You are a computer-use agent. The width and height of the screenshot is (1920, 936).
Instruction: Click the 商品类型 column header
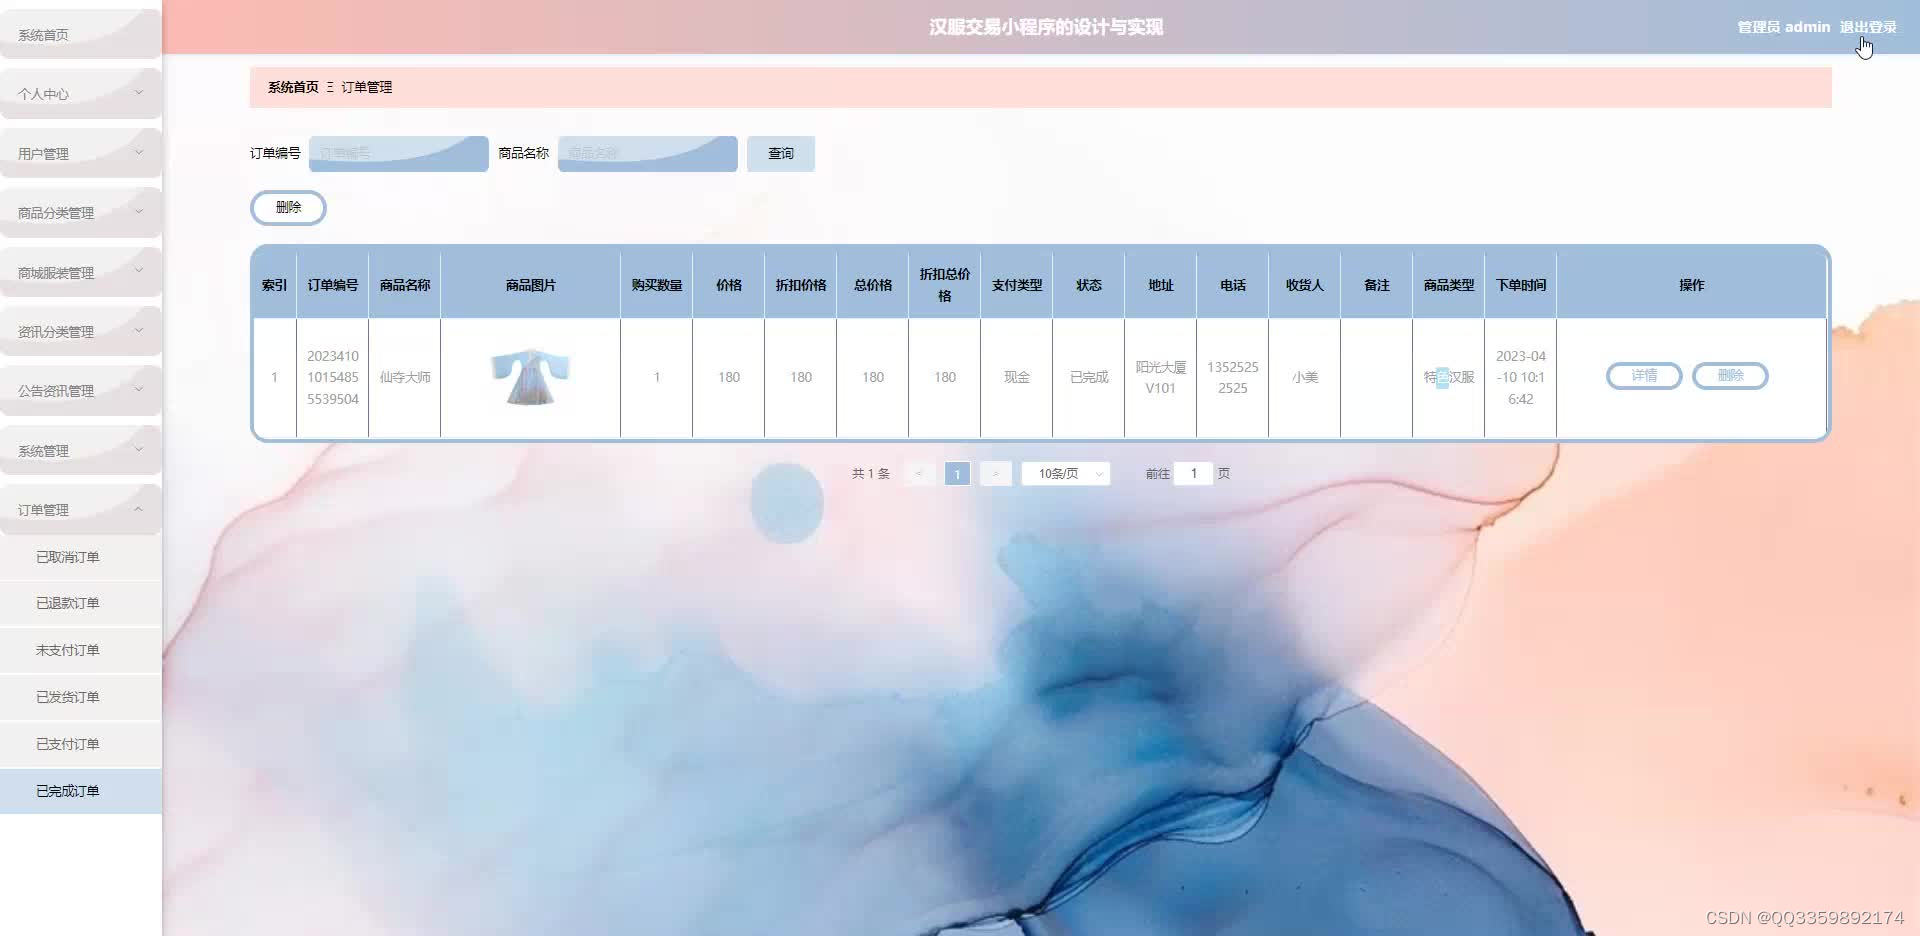(1449, 285)
